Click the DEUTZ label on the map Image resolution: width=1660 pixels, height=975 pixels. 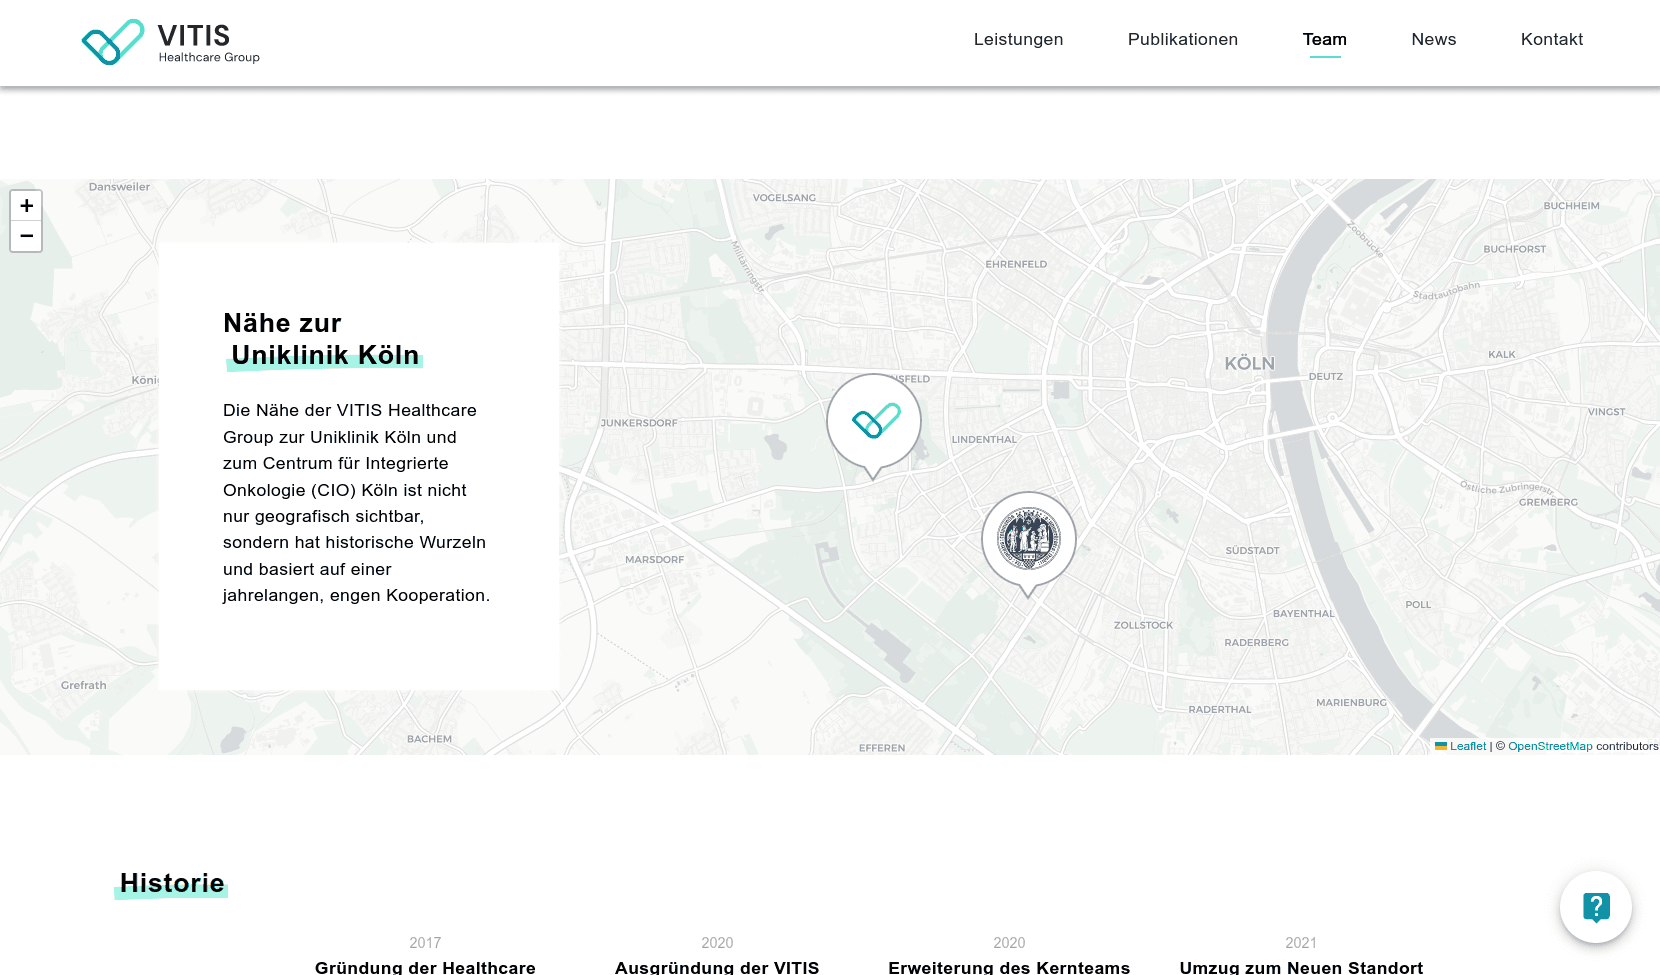1326,377
